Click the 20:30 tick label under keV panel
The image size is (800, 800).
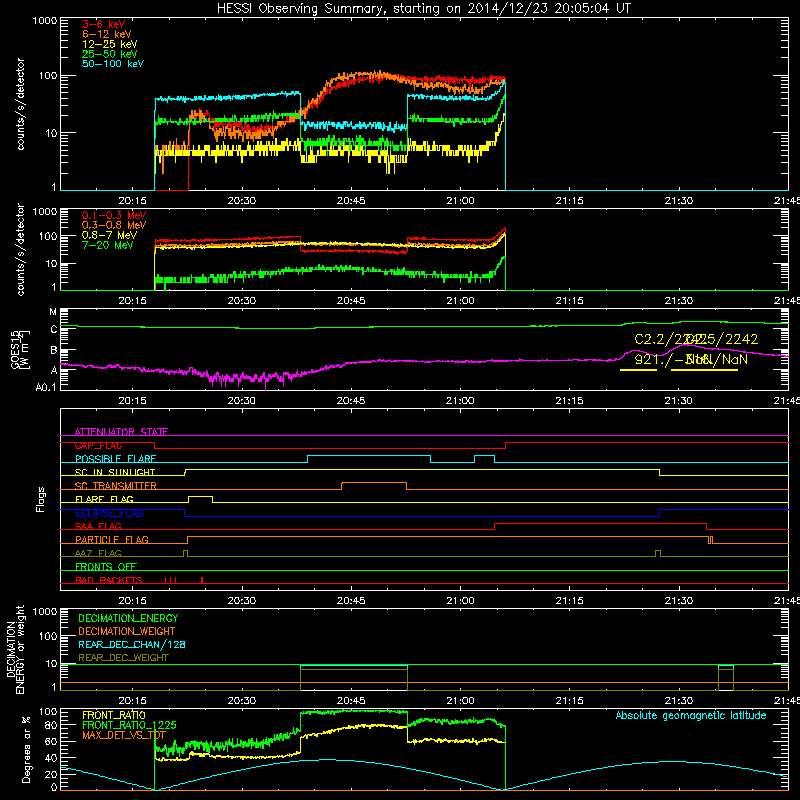tap(241, 201)
